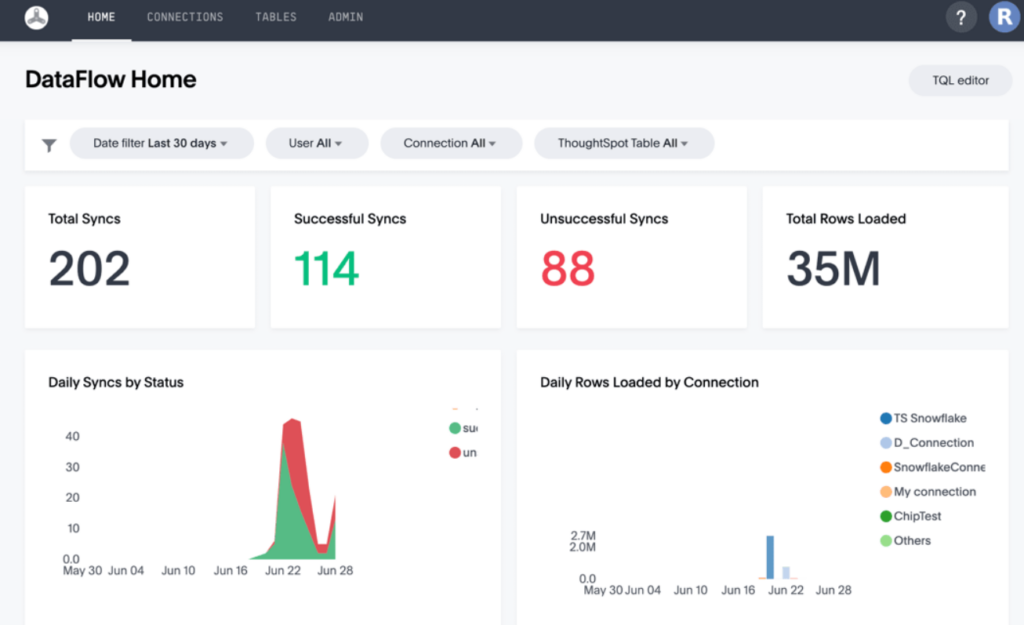Go to the TABLES tab
This screenshot has height=625, width=1024.
[x=276, y=17]
